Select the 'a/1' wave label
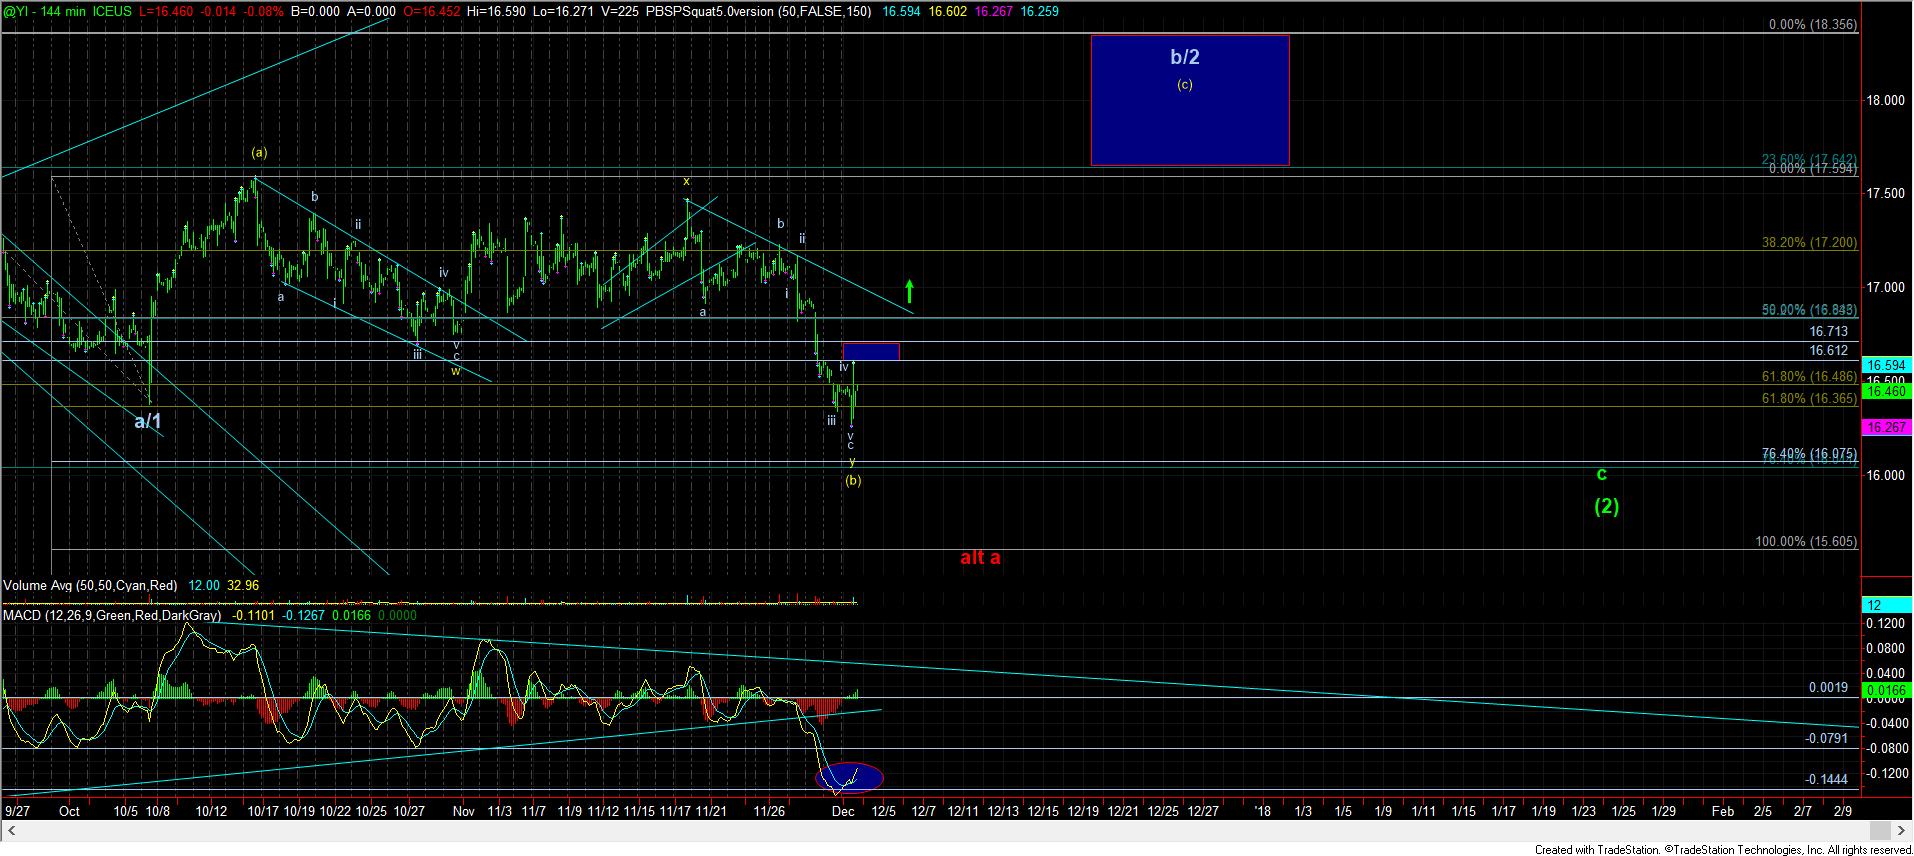 [x=148, y=421]
